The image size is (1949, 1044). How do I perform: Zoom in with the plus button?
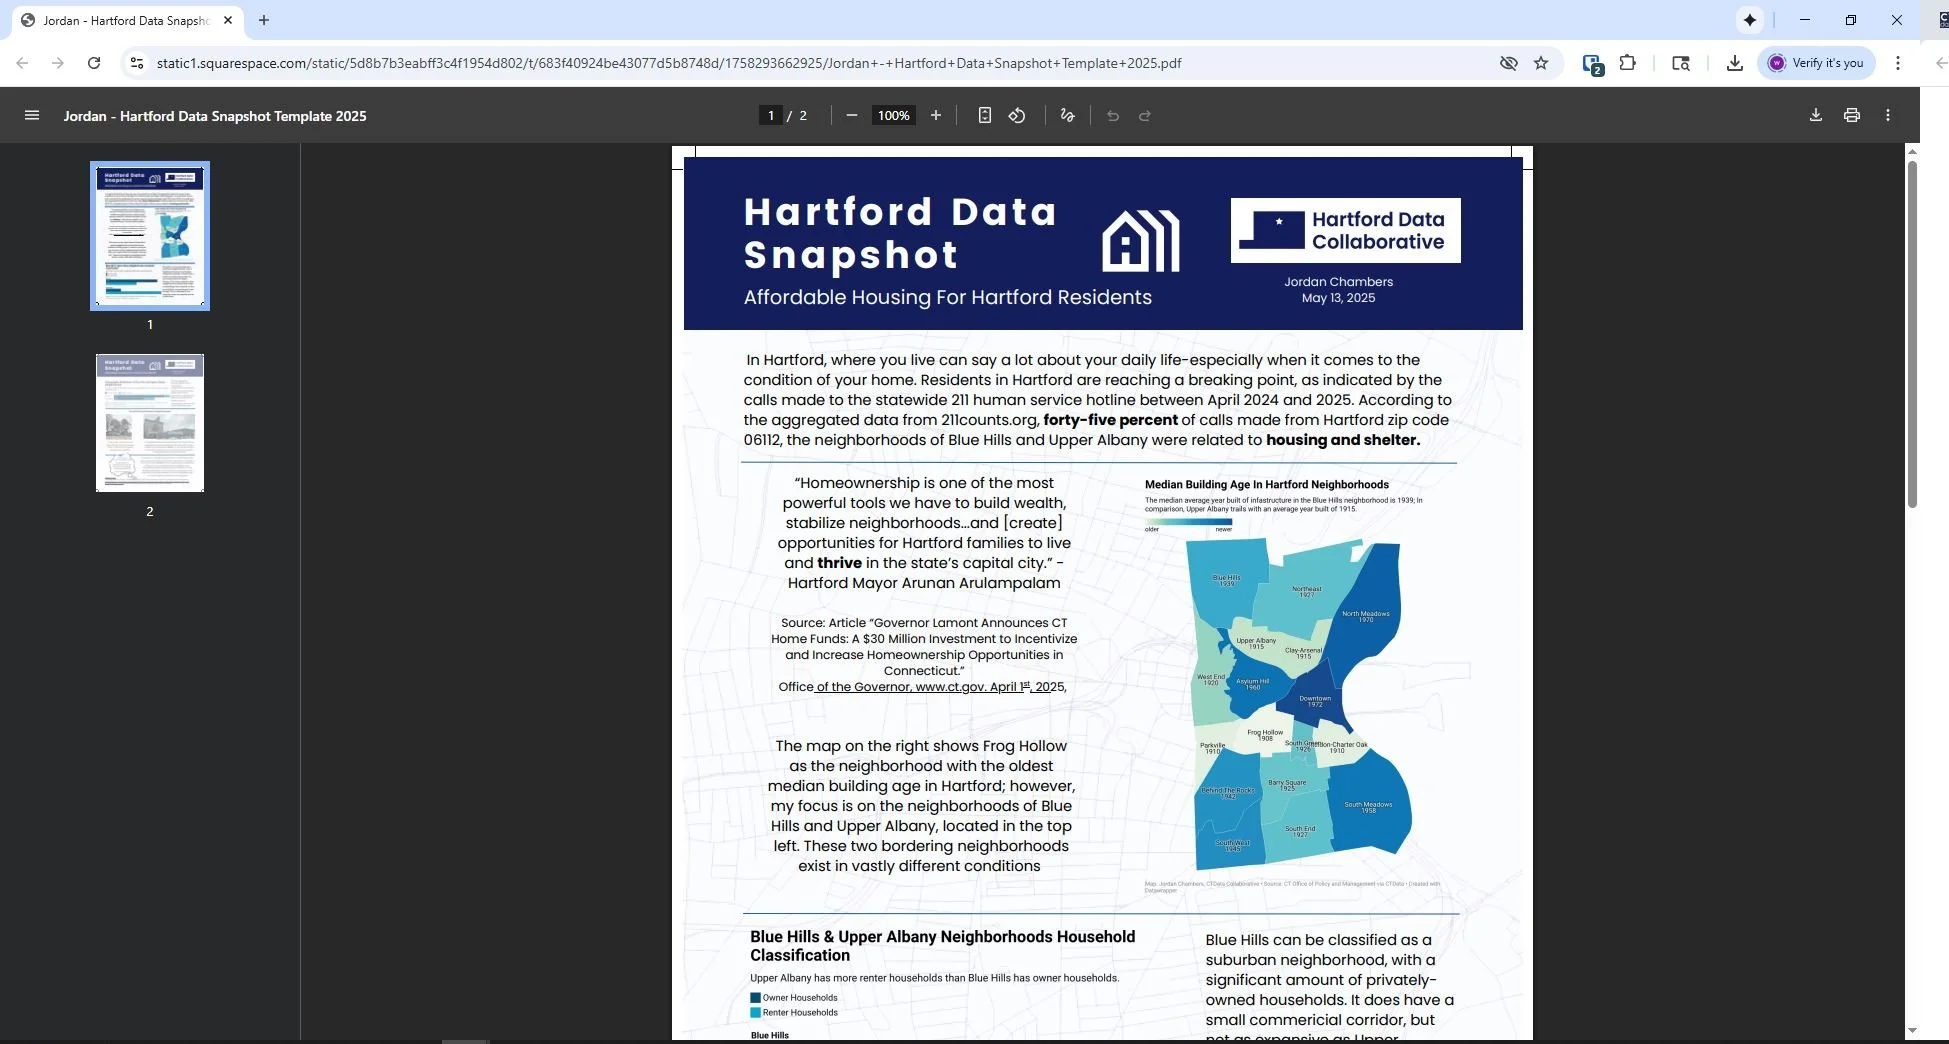pyautogui.click(x=936, y=116)
